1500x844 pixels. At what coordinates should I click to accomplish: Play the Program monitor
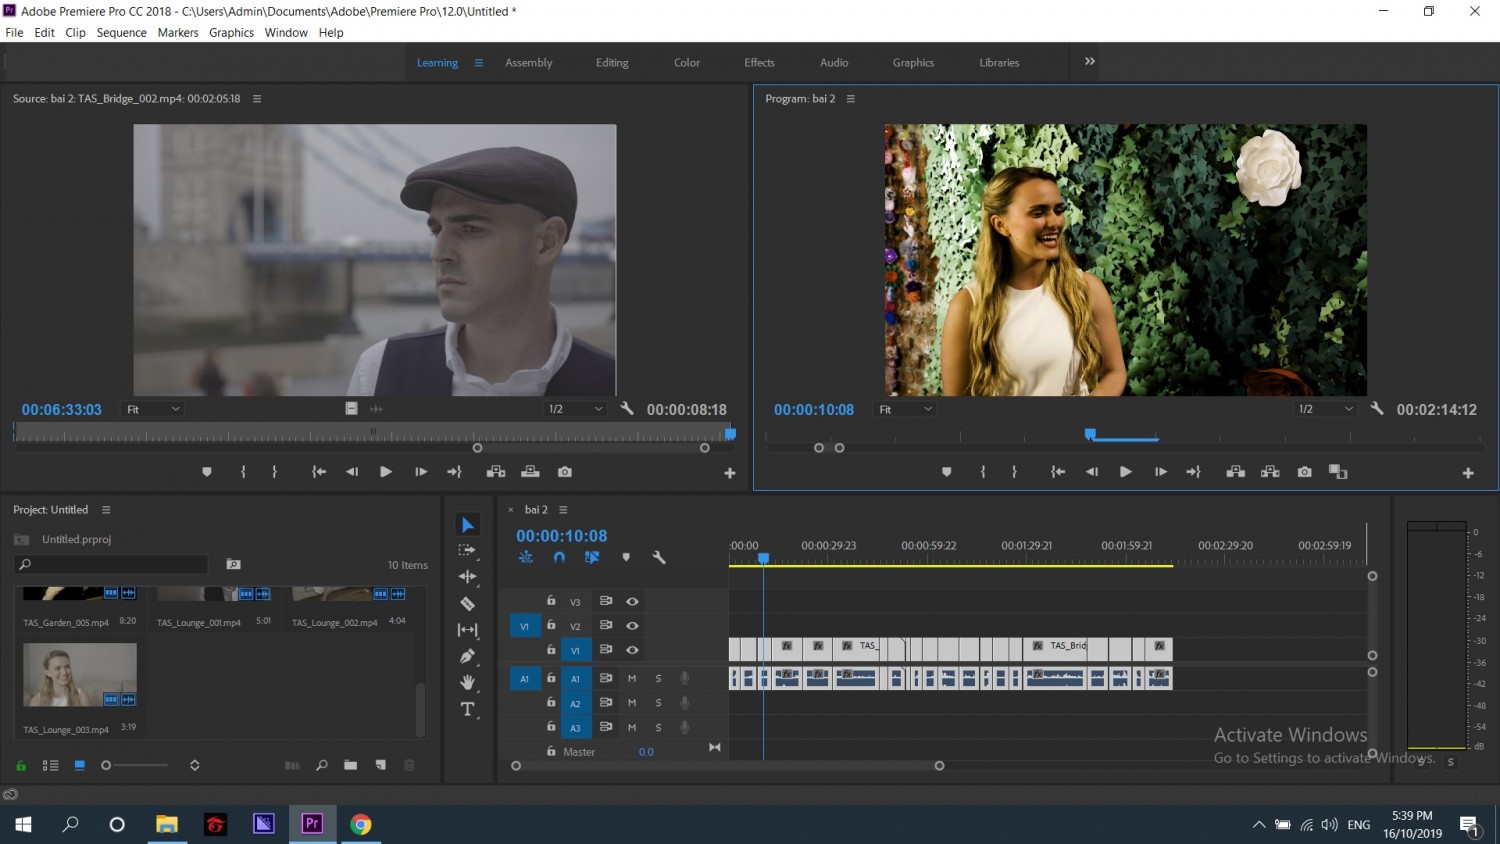1125,472
